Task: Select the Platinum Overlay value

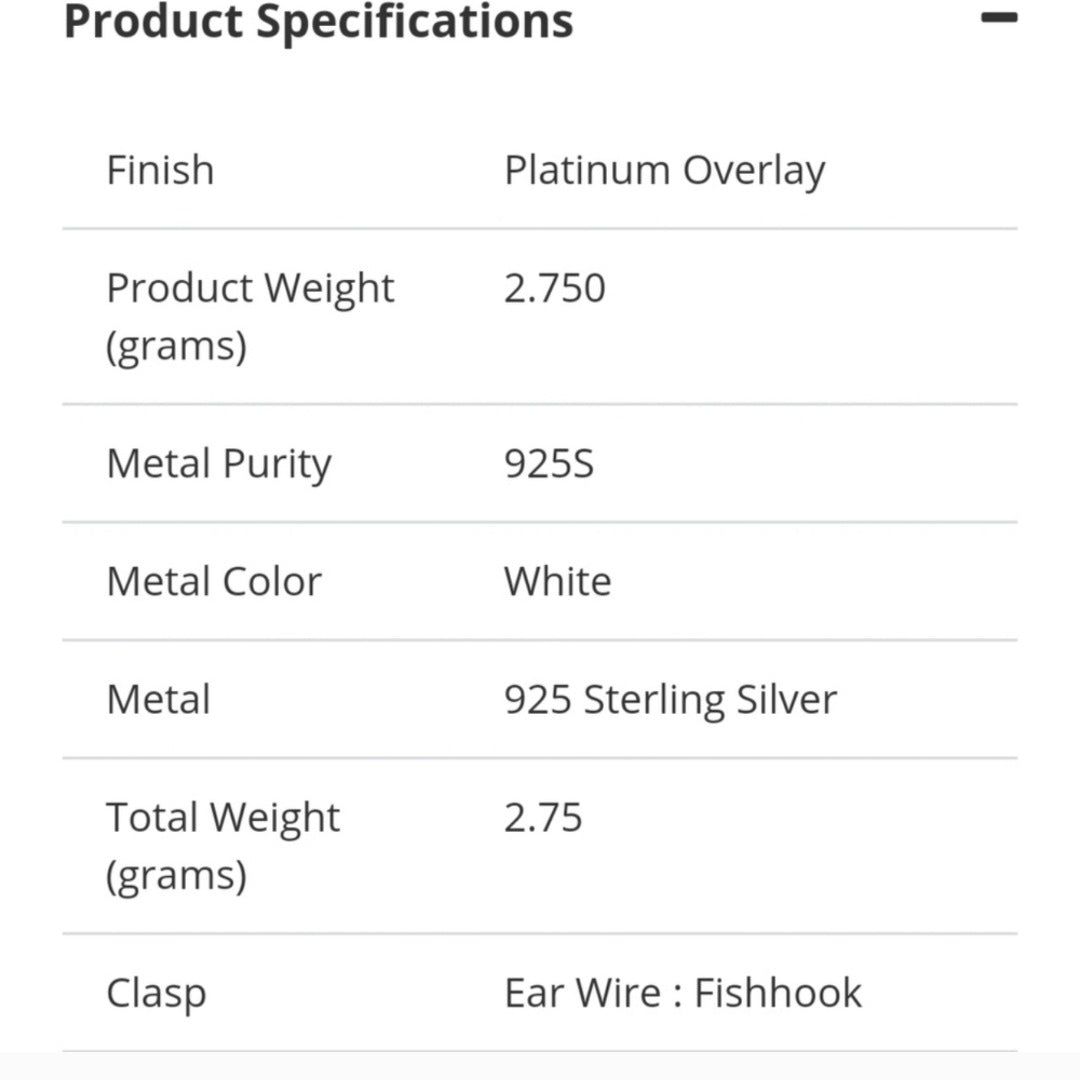Action: (665, 170)
